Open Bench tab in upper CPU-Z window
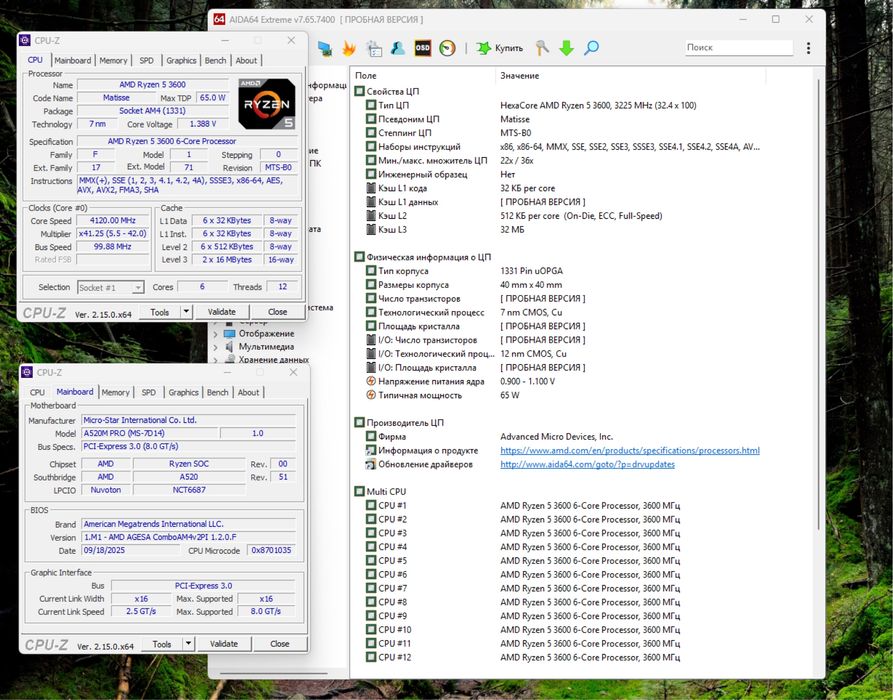The height and width of the screenshot is (700, 893). [215, 60]
